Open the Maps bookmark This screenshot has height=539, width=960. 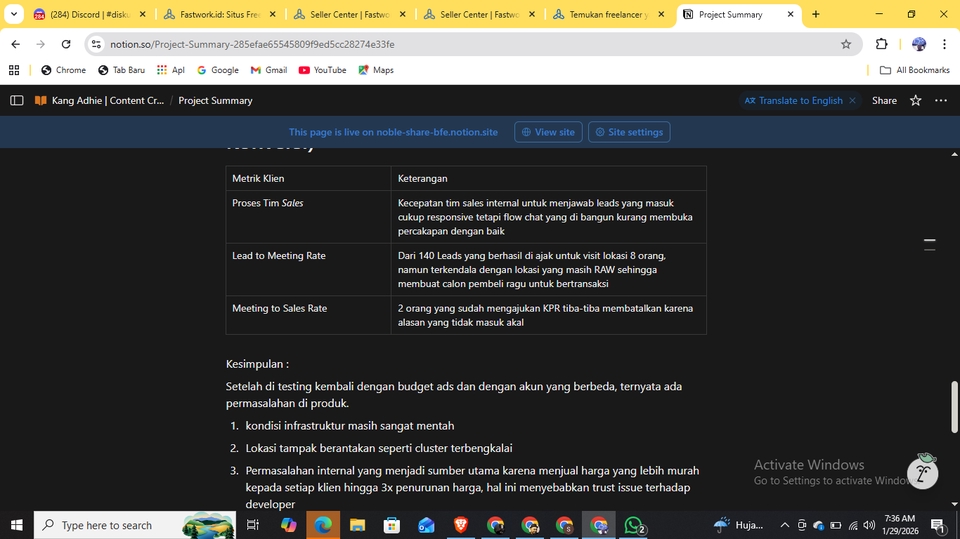tap(376, 70)
